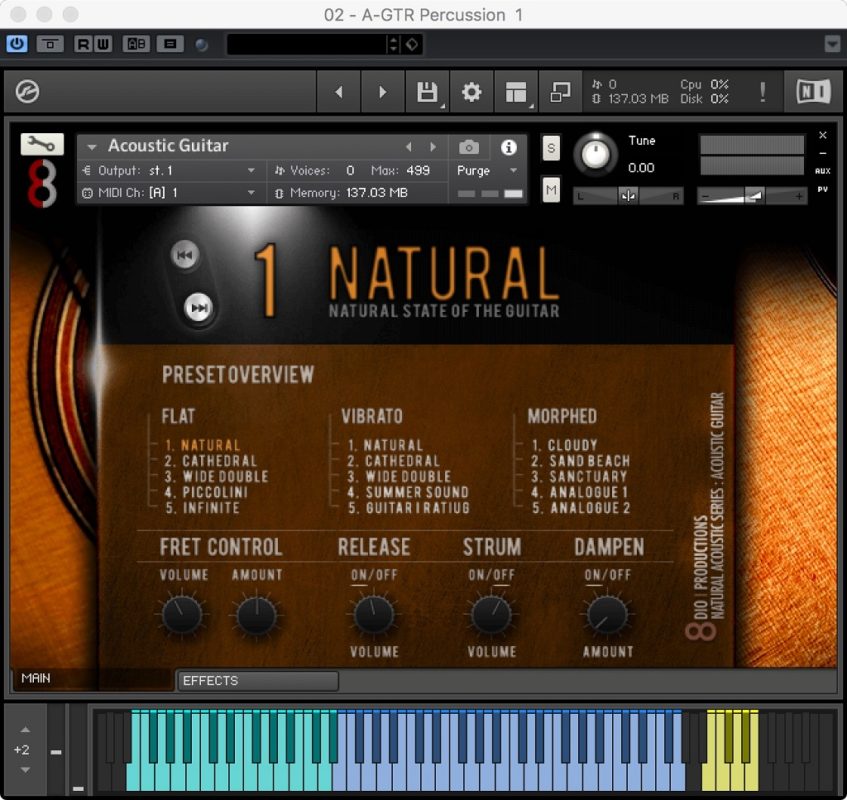847x800 pixels.
Task: Open the Purge dropdown menu
Action: click(487, 171)
